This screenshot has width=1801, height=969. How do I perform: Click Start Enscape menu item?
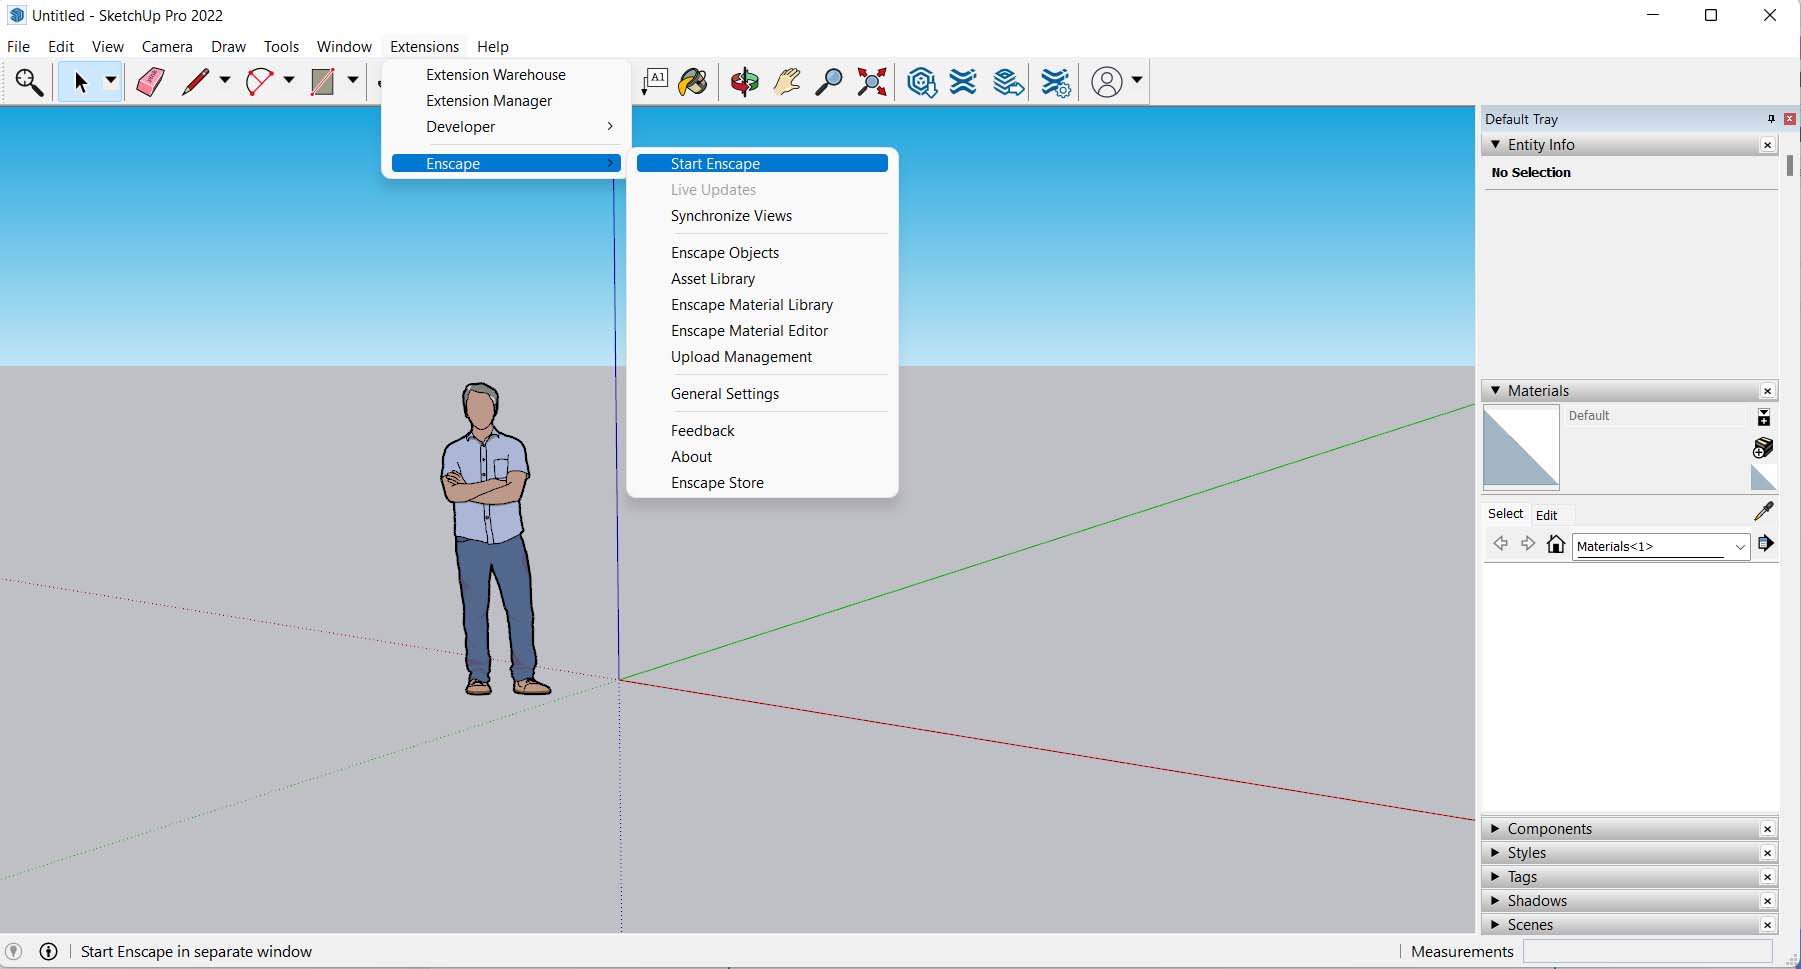(762, 163)
